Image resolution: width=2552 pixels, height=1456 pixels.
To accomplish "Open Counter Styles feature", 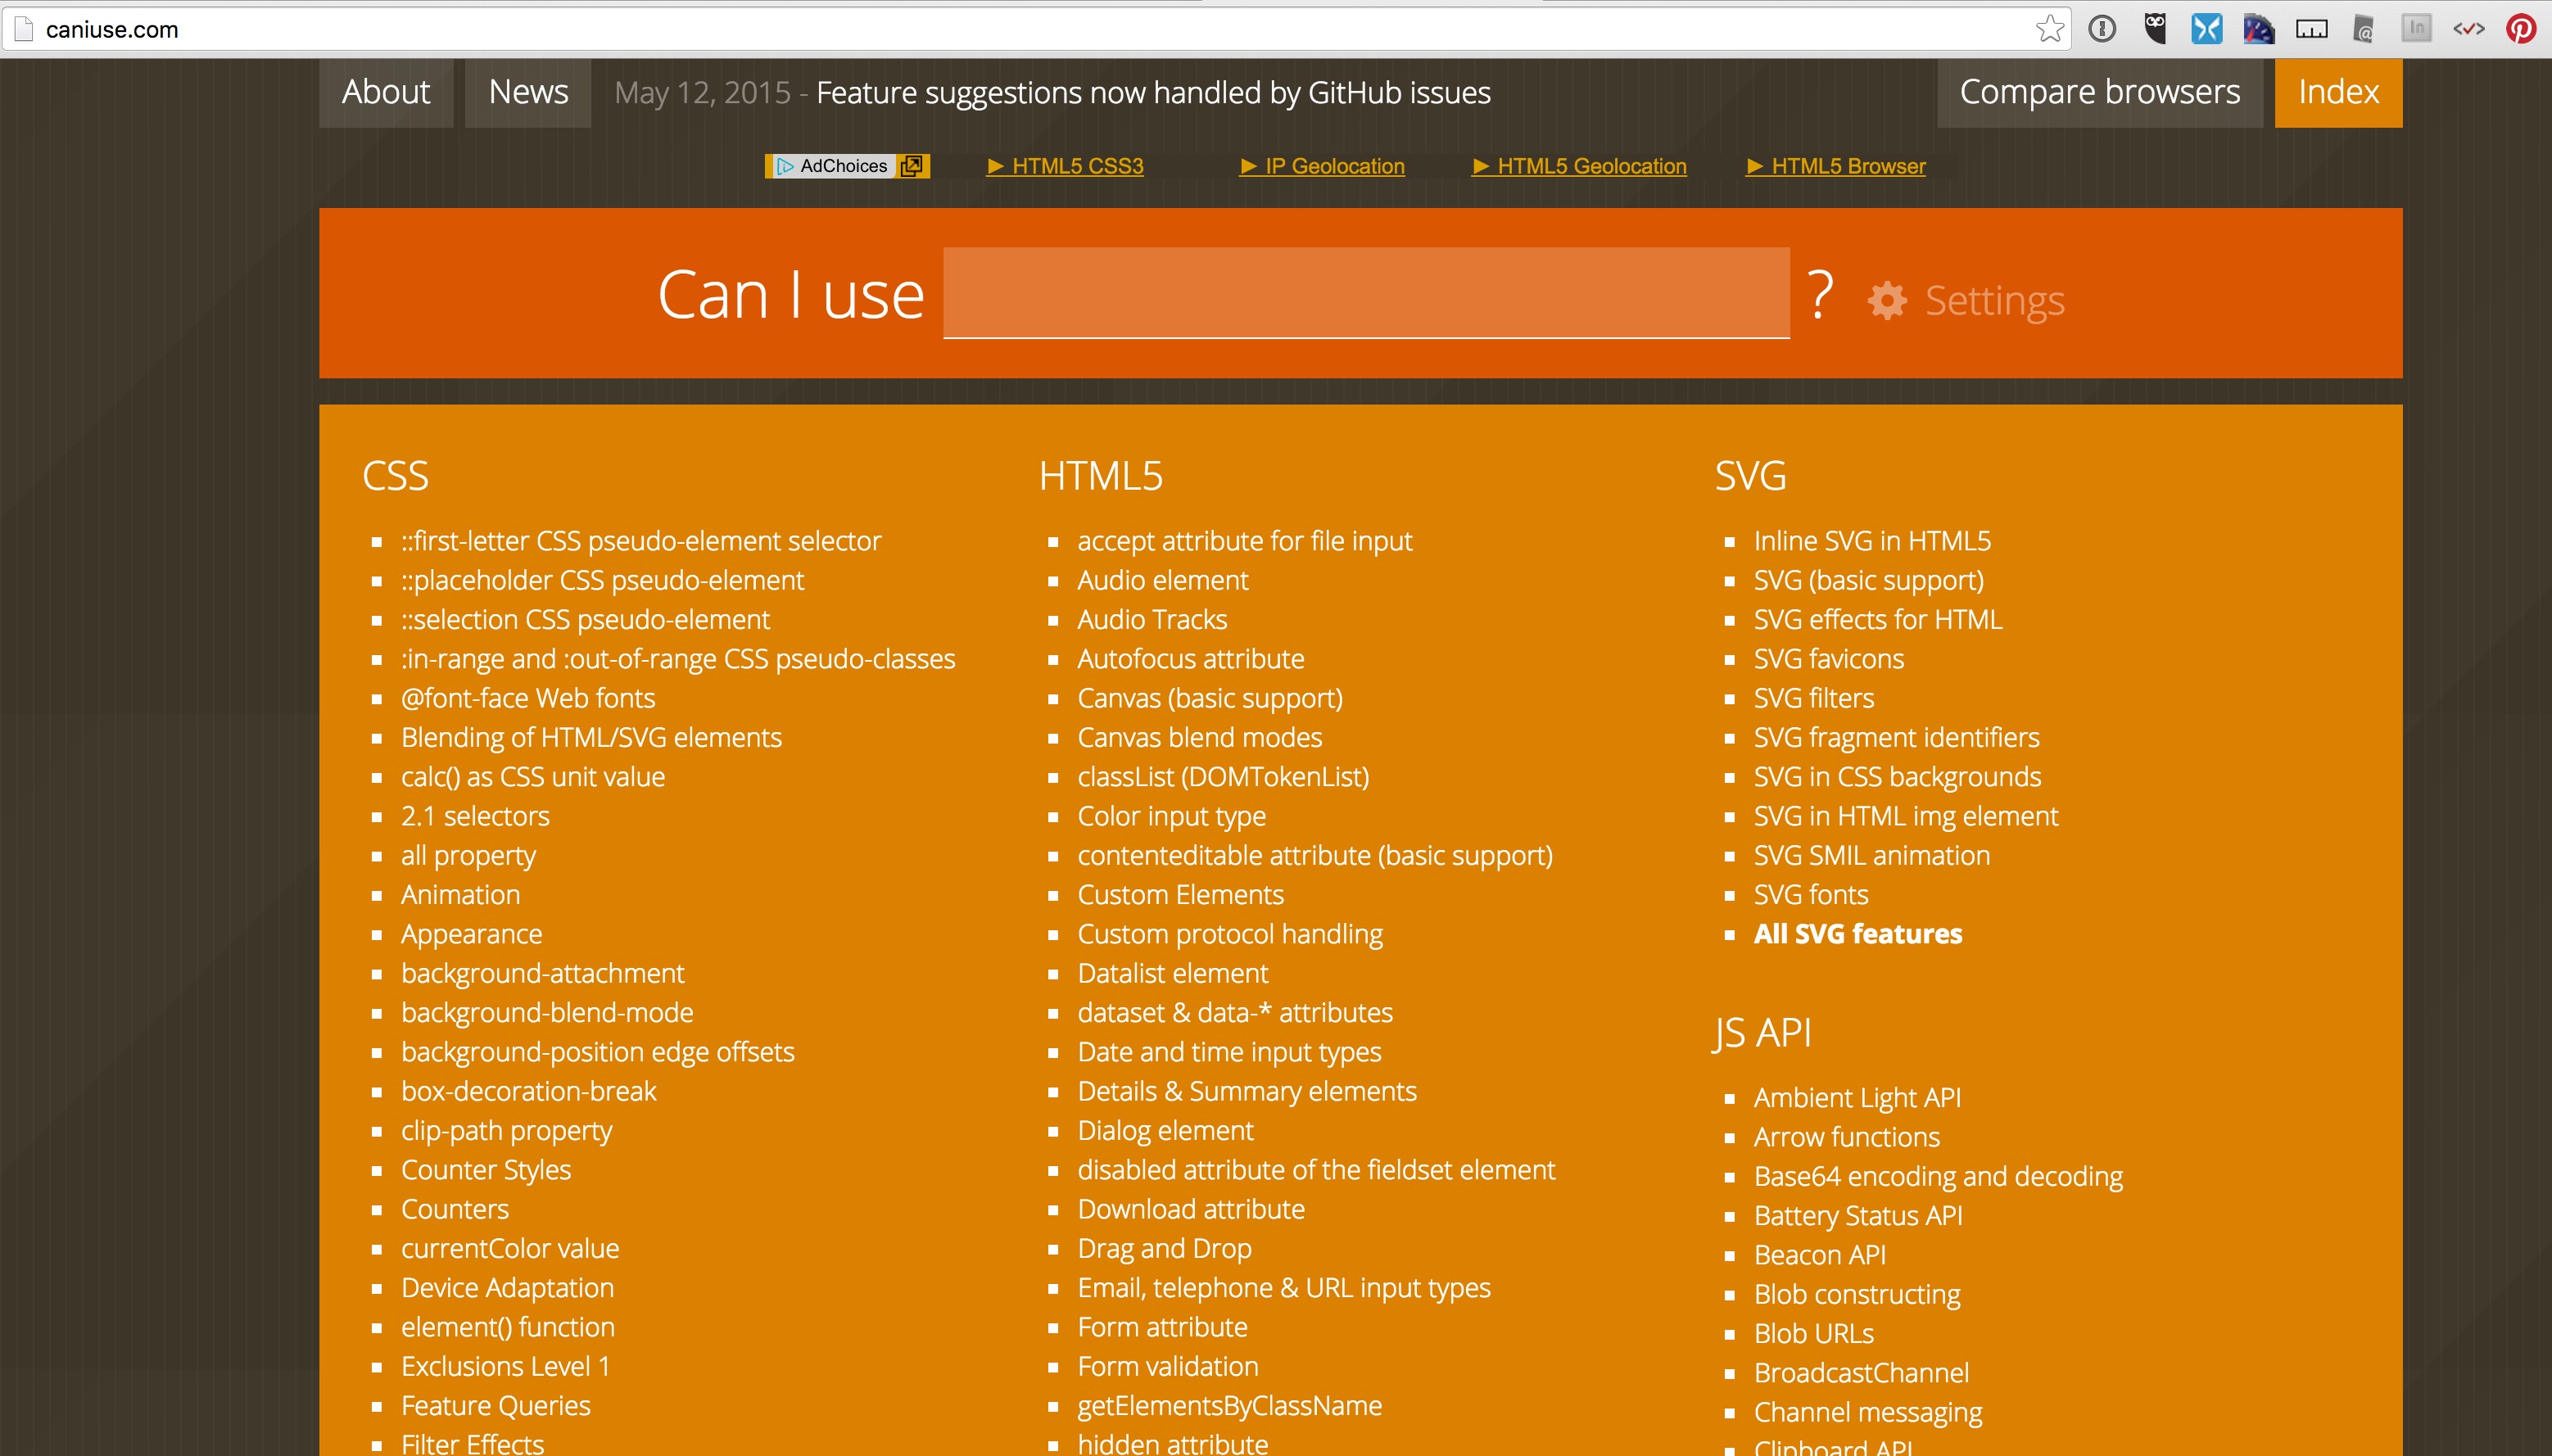I will (x=486, y=1170).
